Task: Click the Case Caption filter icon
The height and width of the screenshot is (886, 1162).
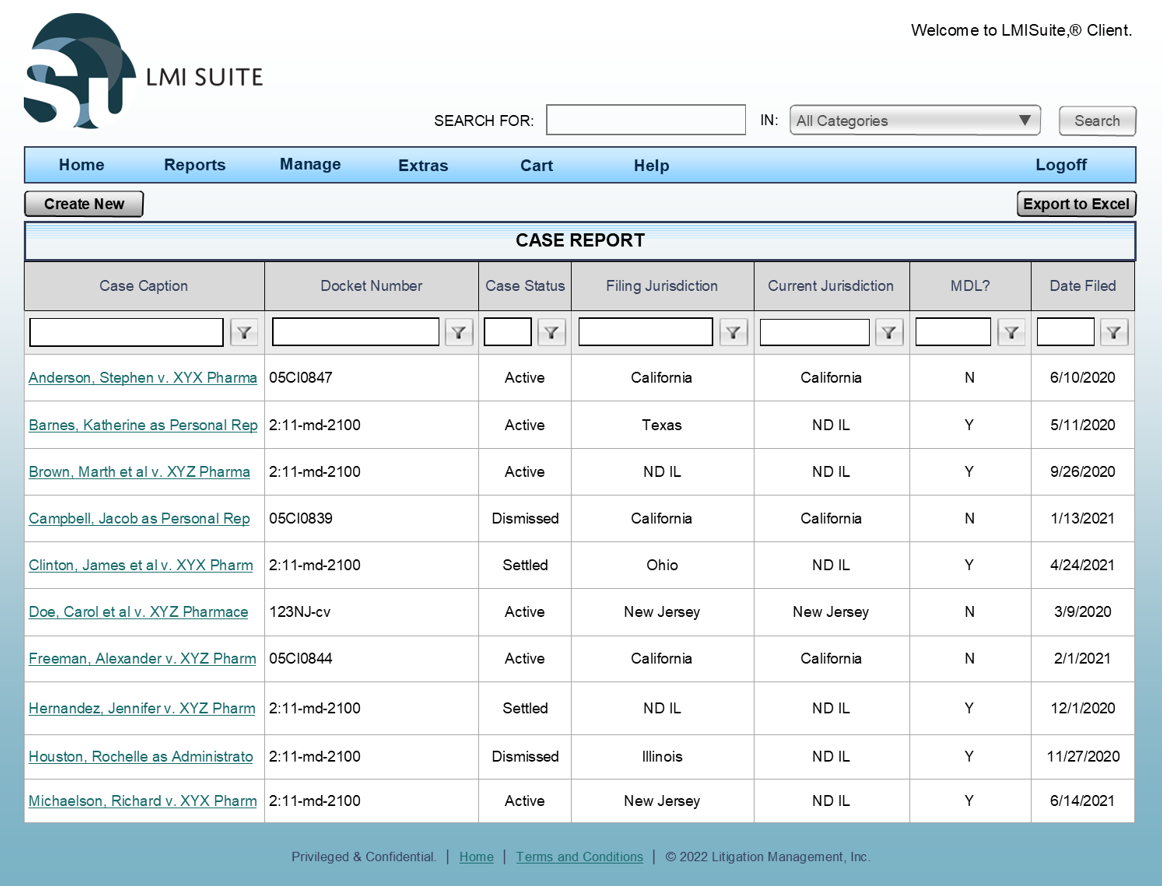Action: [244, 333]
